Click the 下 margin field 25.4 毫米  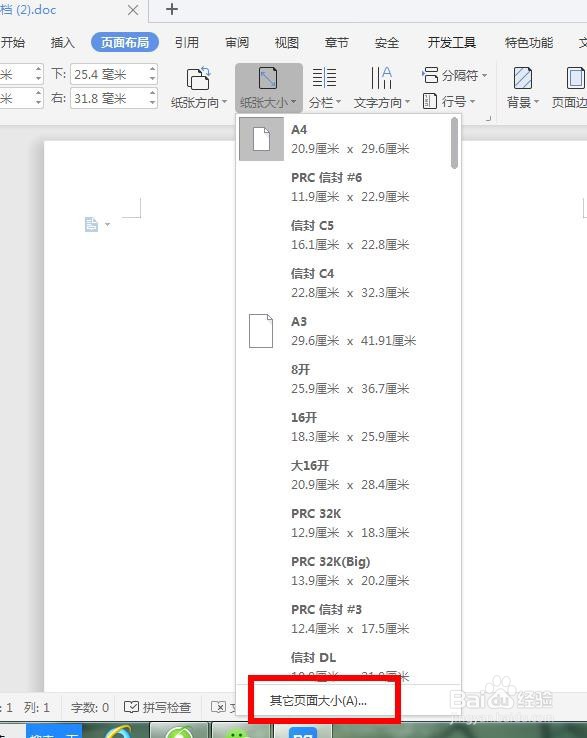coord(113,74)
